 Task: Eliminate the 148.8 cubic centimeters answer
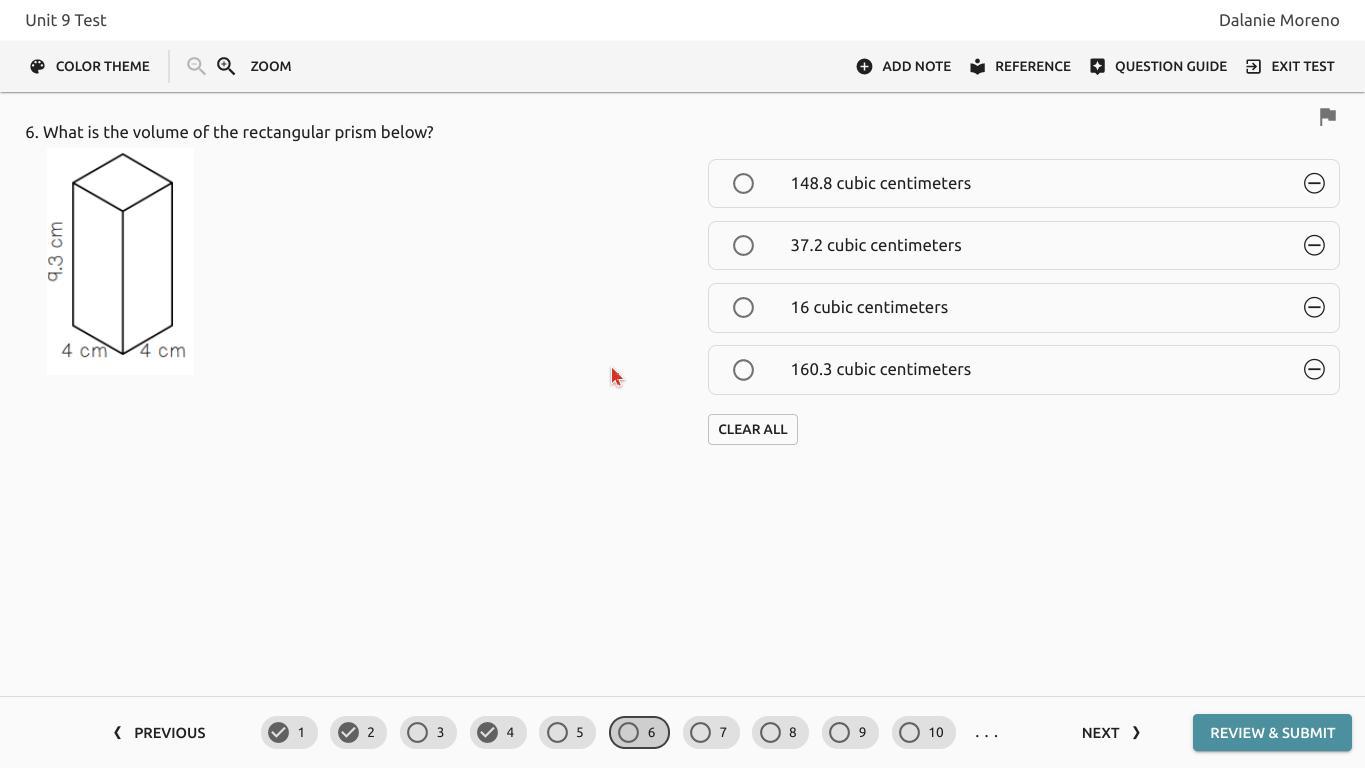click(x=1314, y=183)
